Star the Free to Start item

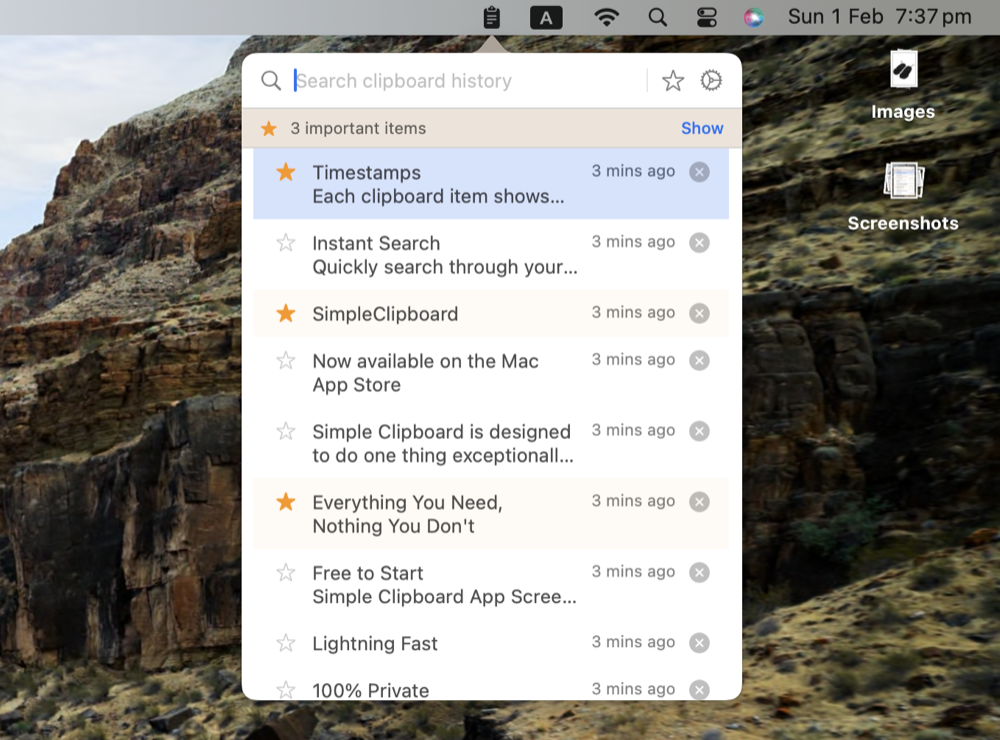point(286,572)
